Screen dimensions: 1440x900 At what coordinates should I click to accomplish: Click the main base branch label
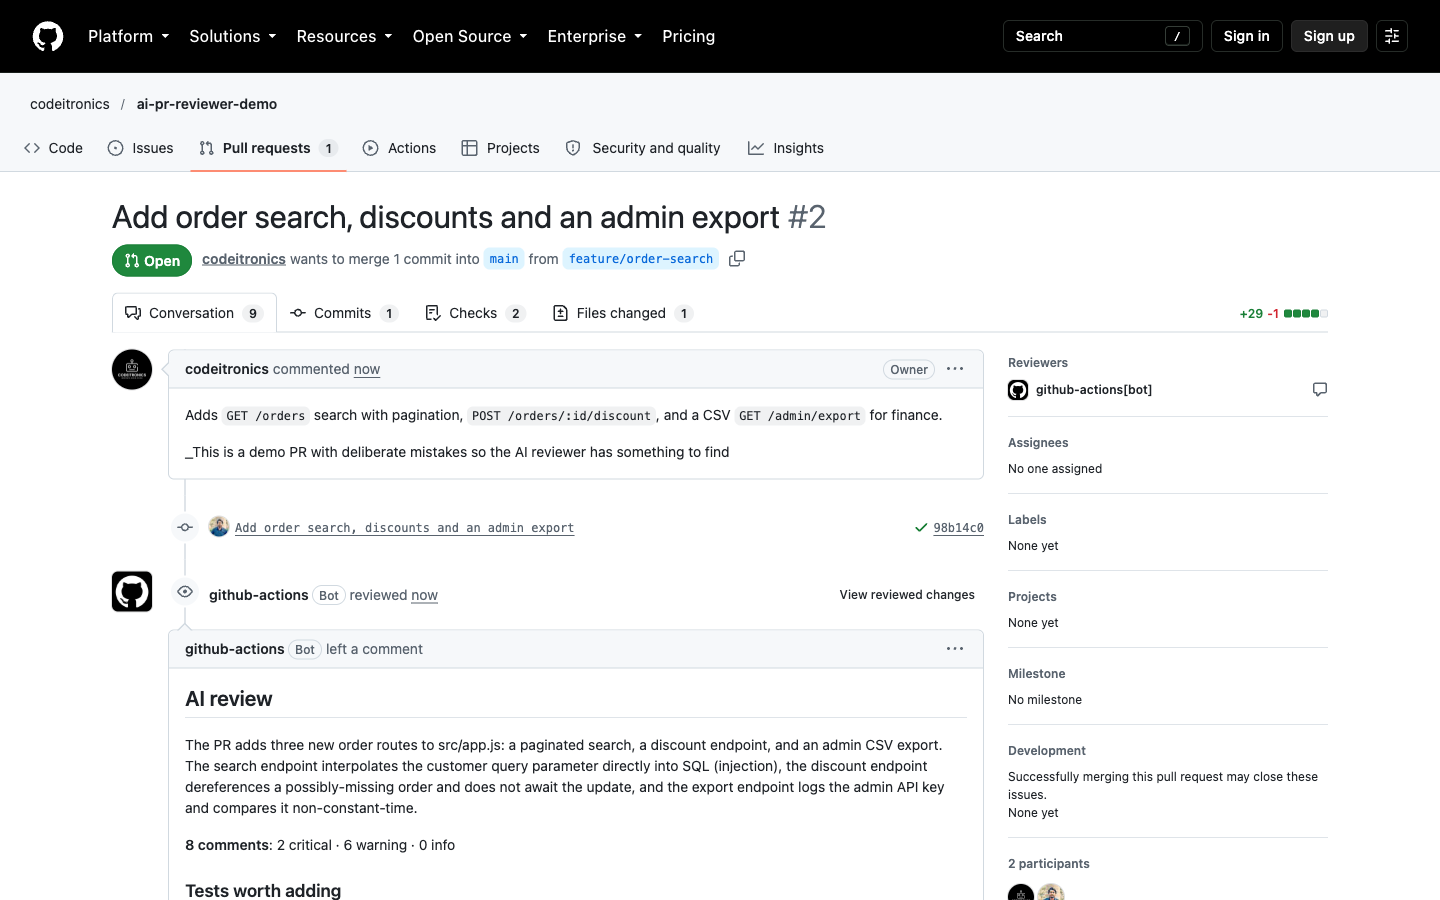pos(504,259)
